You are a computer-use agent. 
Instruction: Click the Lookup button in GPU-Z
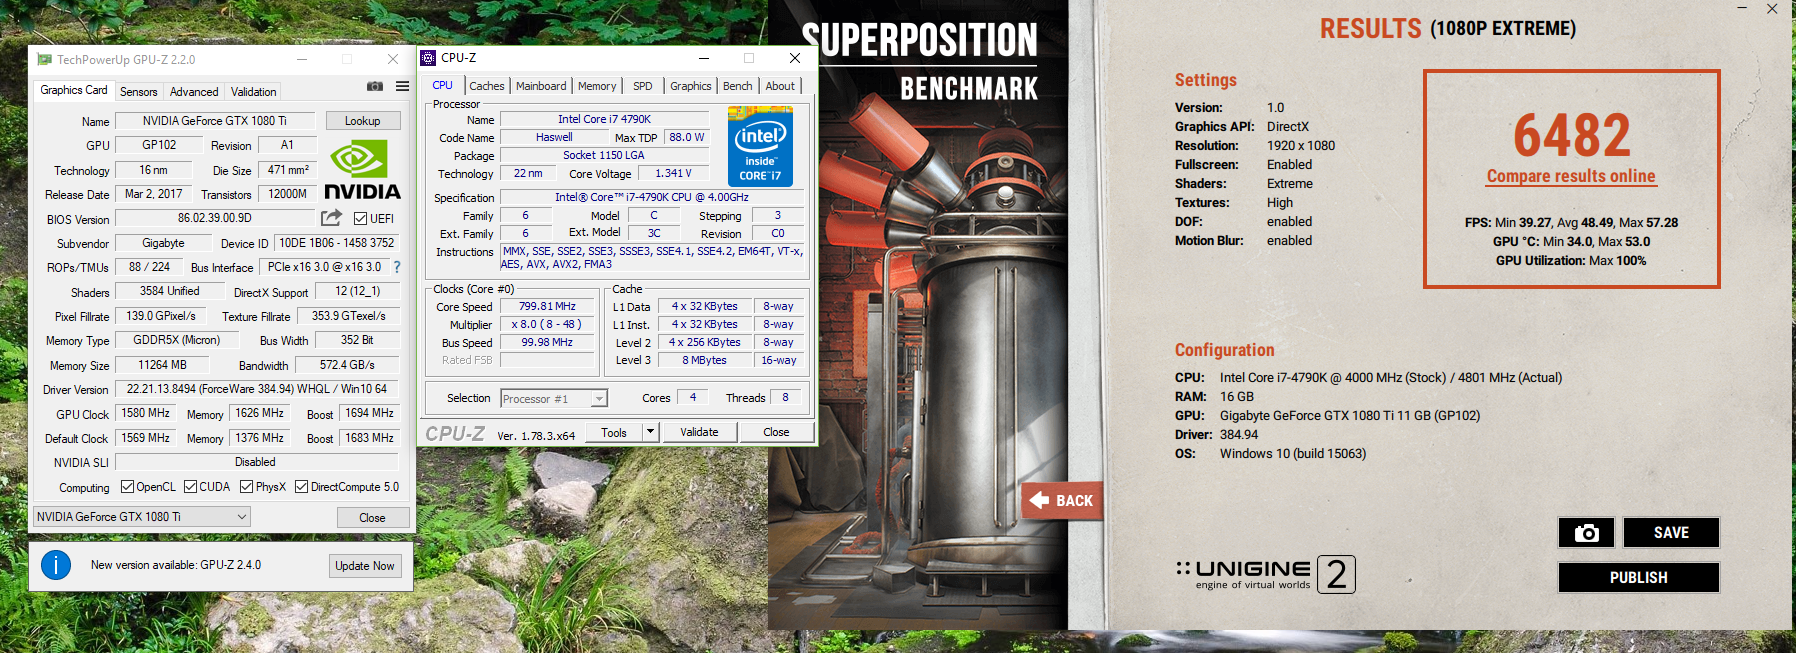[x=363, y=121]
